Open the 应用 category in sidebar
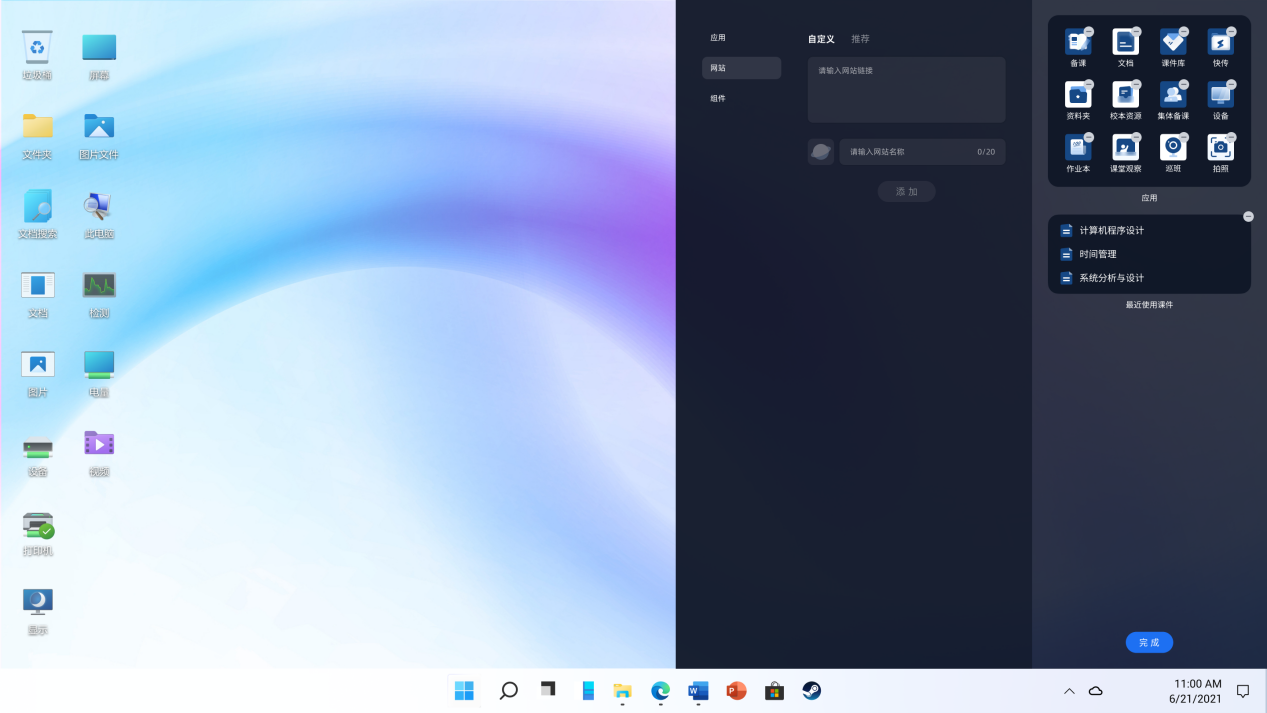This screenshot has height=713, width=1267. (x=718, y=38)
